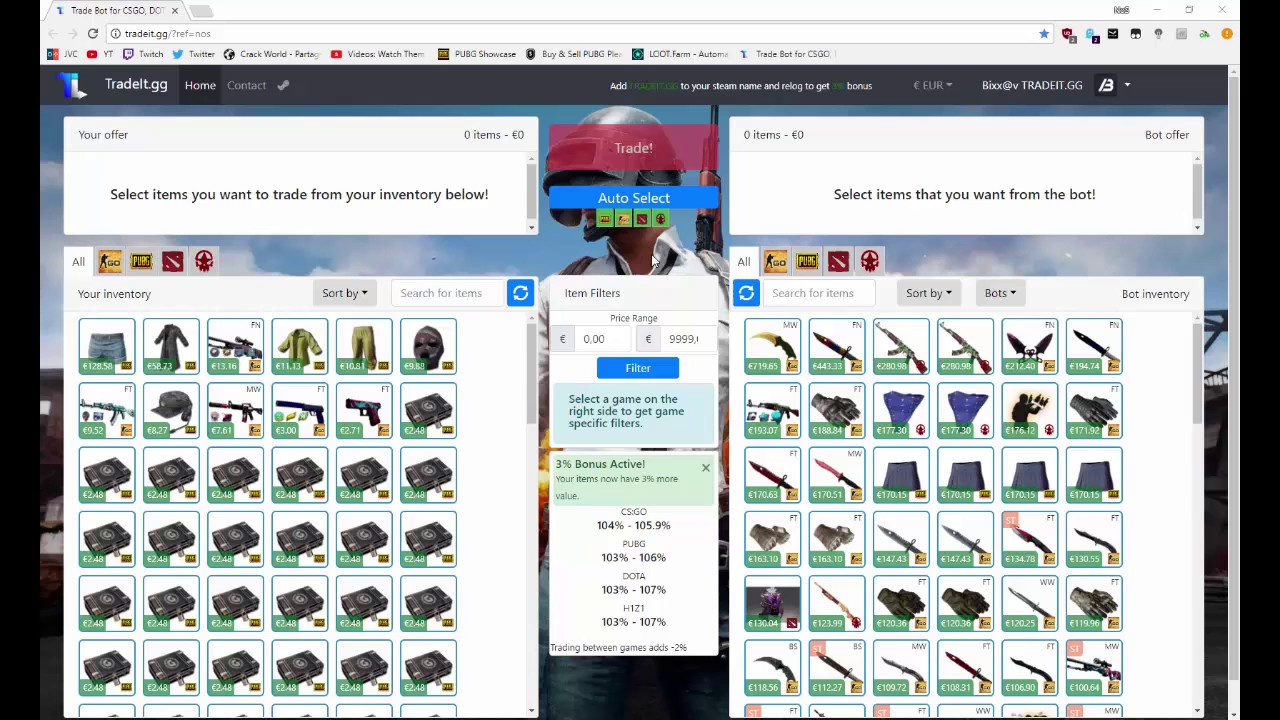This screenshot has width=1280, height=720.
Task: Open the PUBG Showcase bookmark
Action: coord(477,54)
